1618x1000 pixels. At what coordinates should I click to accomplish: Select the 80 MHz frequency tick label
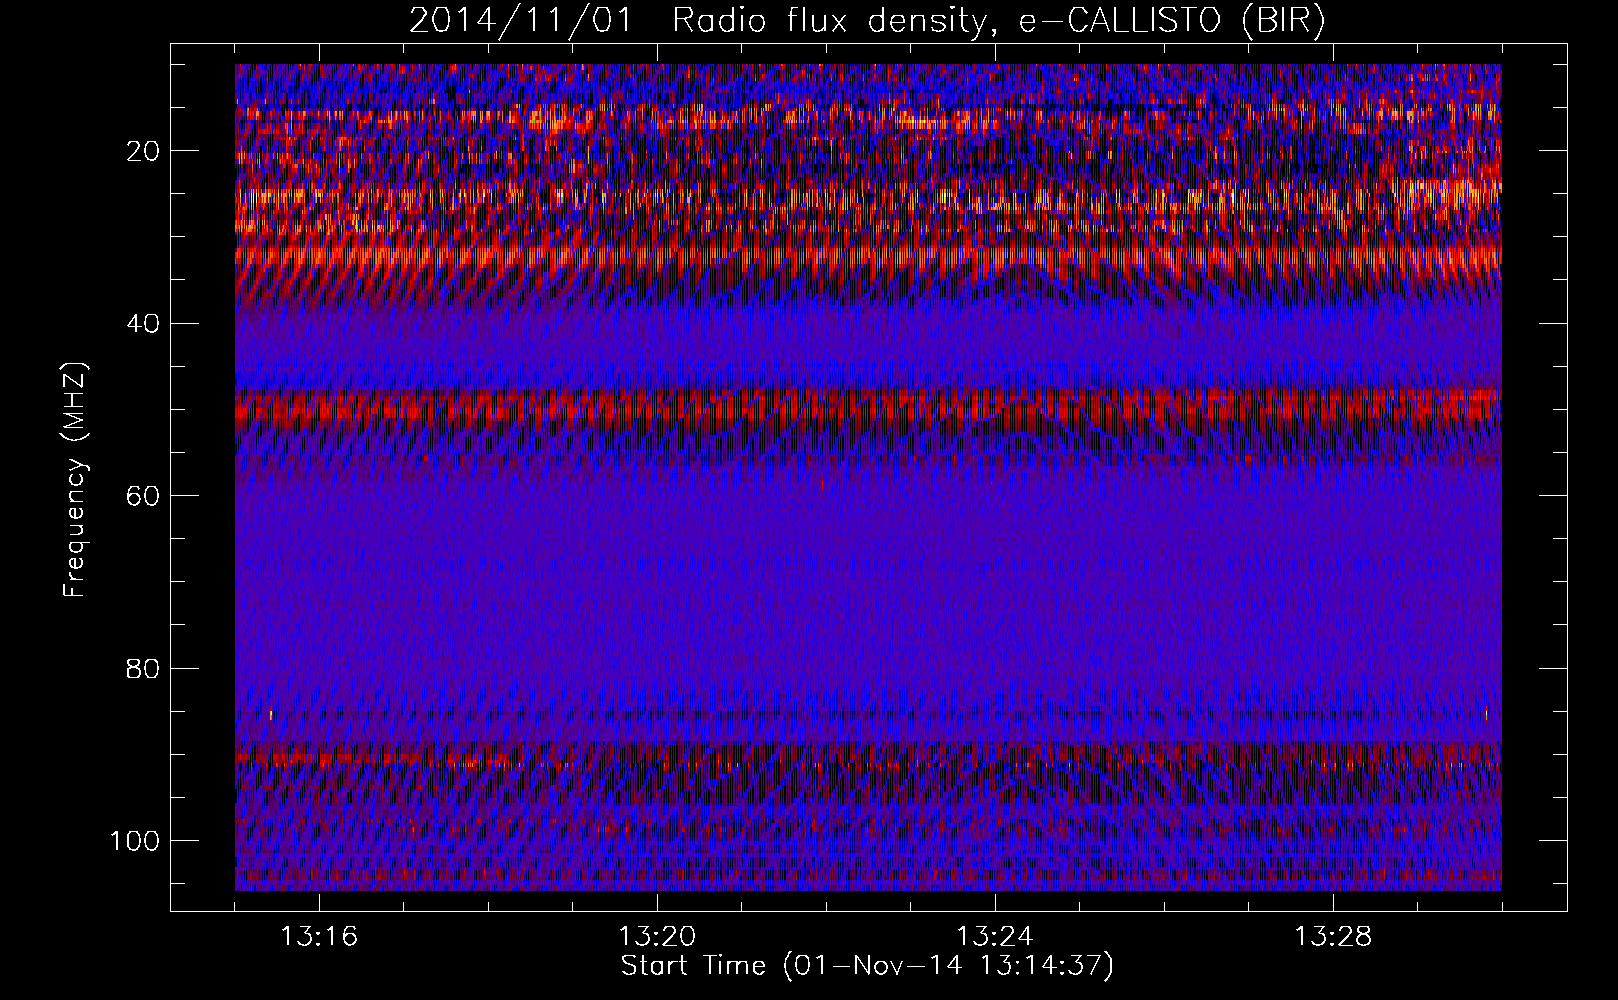(x=143, y=668)
